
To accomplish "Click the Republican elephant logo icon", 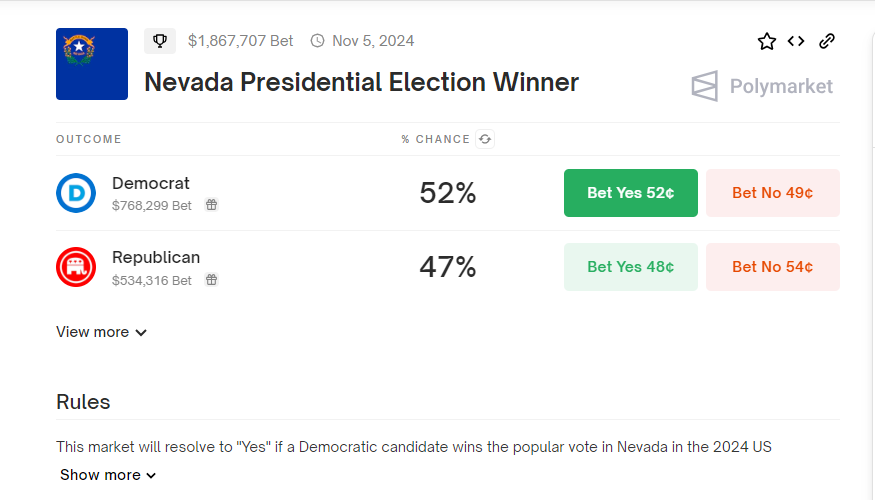I will pos(76,267).
